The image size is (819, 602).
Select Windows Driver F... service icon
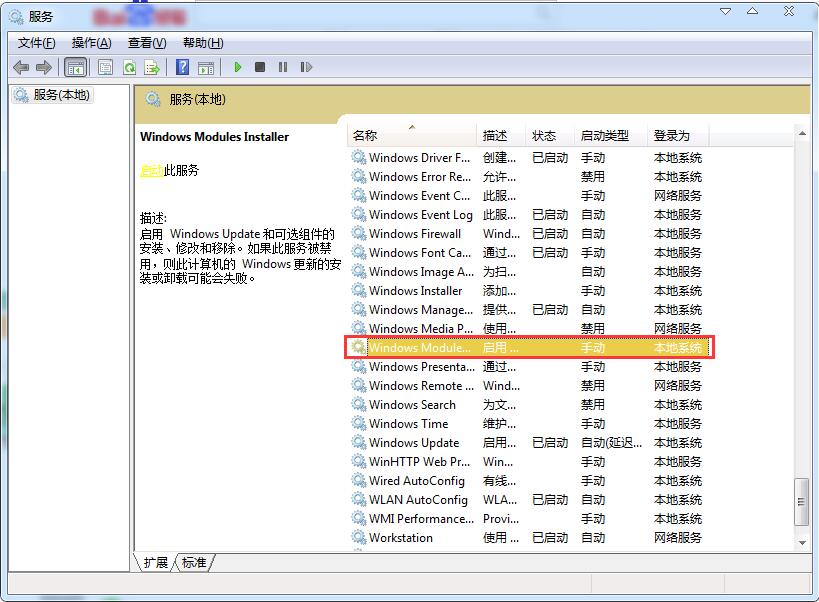[358, 157]
